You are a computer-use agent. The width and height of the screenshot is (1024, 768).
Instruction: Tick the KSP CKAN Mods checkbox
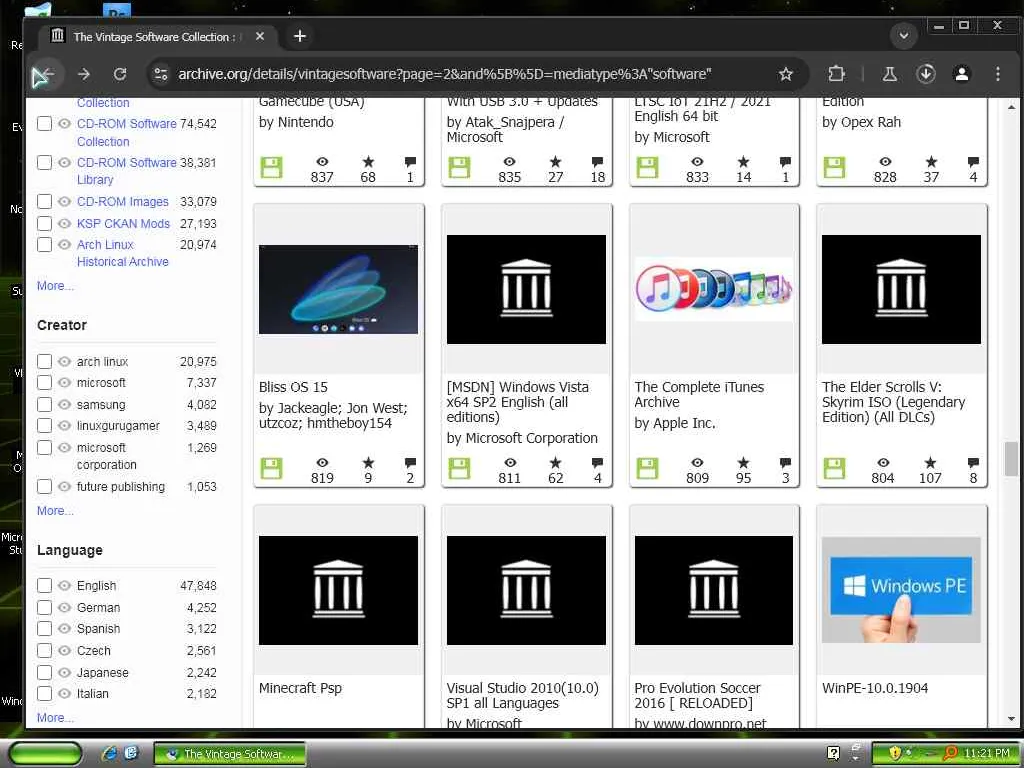click(x=44, y=223)
